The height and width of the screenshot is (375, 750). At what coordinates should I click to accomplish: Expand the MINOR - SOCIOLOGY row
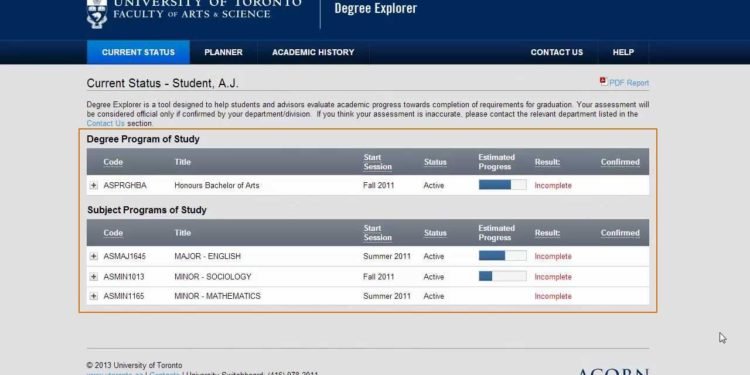[94, 277]
